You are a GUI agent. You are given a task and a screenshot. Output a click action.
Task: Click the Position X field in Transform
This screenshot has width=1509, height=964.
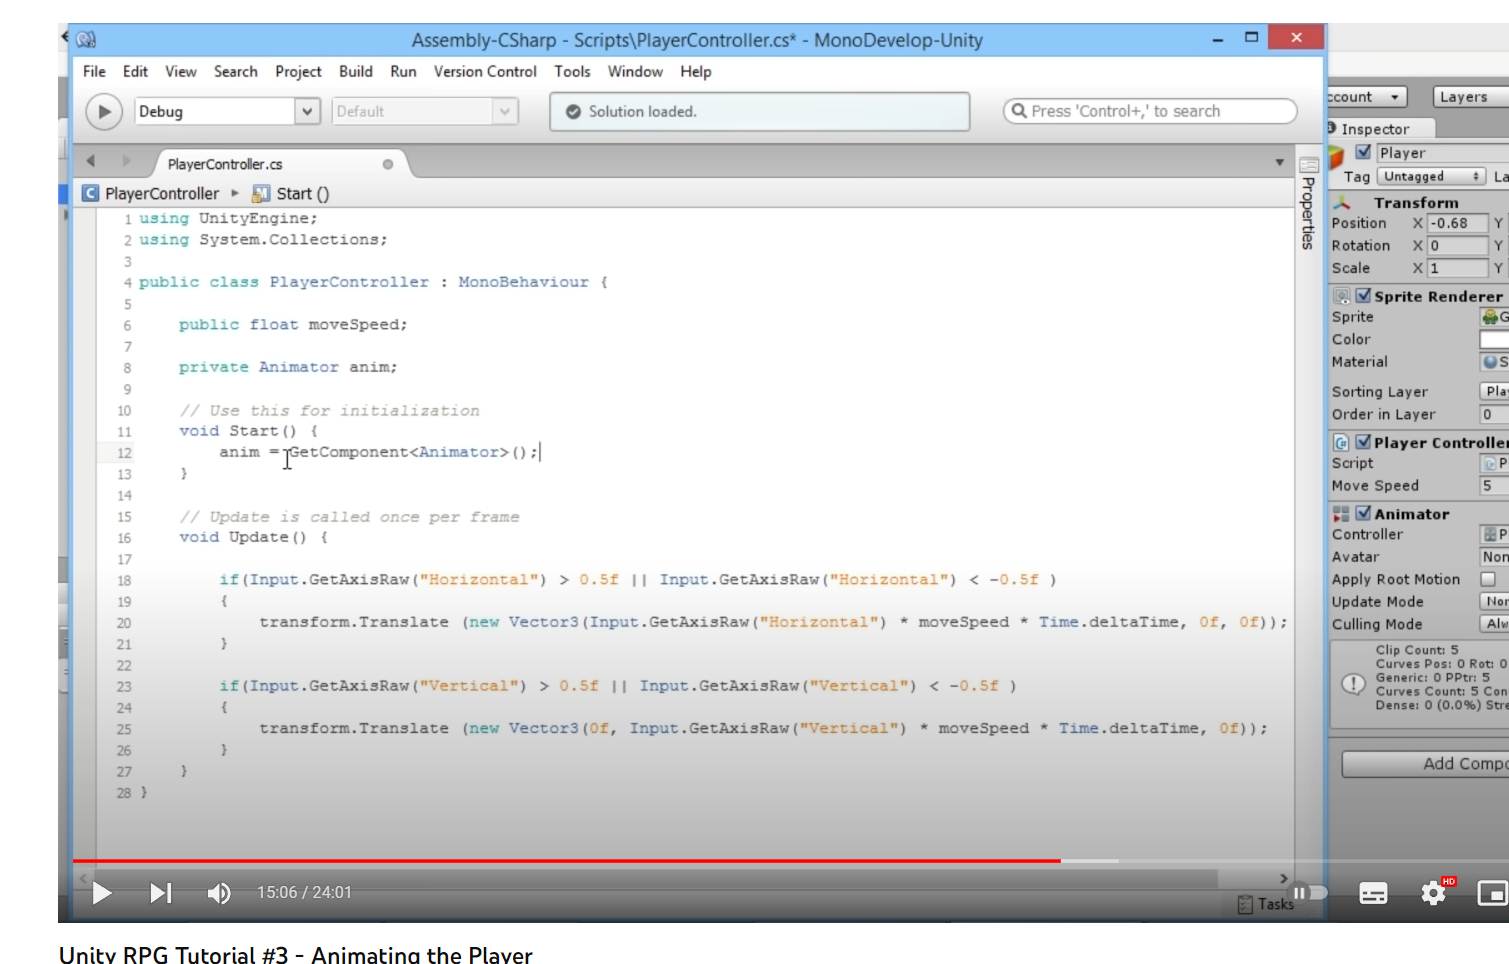pos(1457,223)
